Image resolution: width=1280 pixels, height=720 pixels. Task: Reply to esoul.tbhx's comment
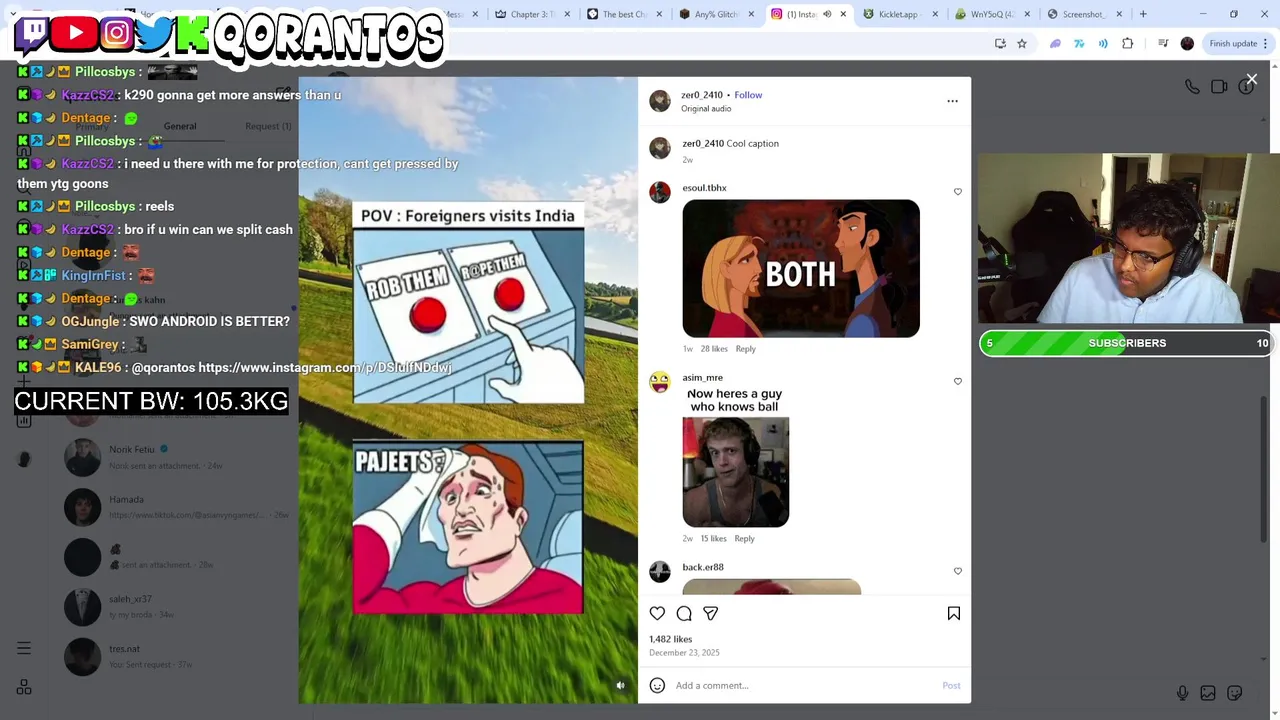(x=746, y=349)
